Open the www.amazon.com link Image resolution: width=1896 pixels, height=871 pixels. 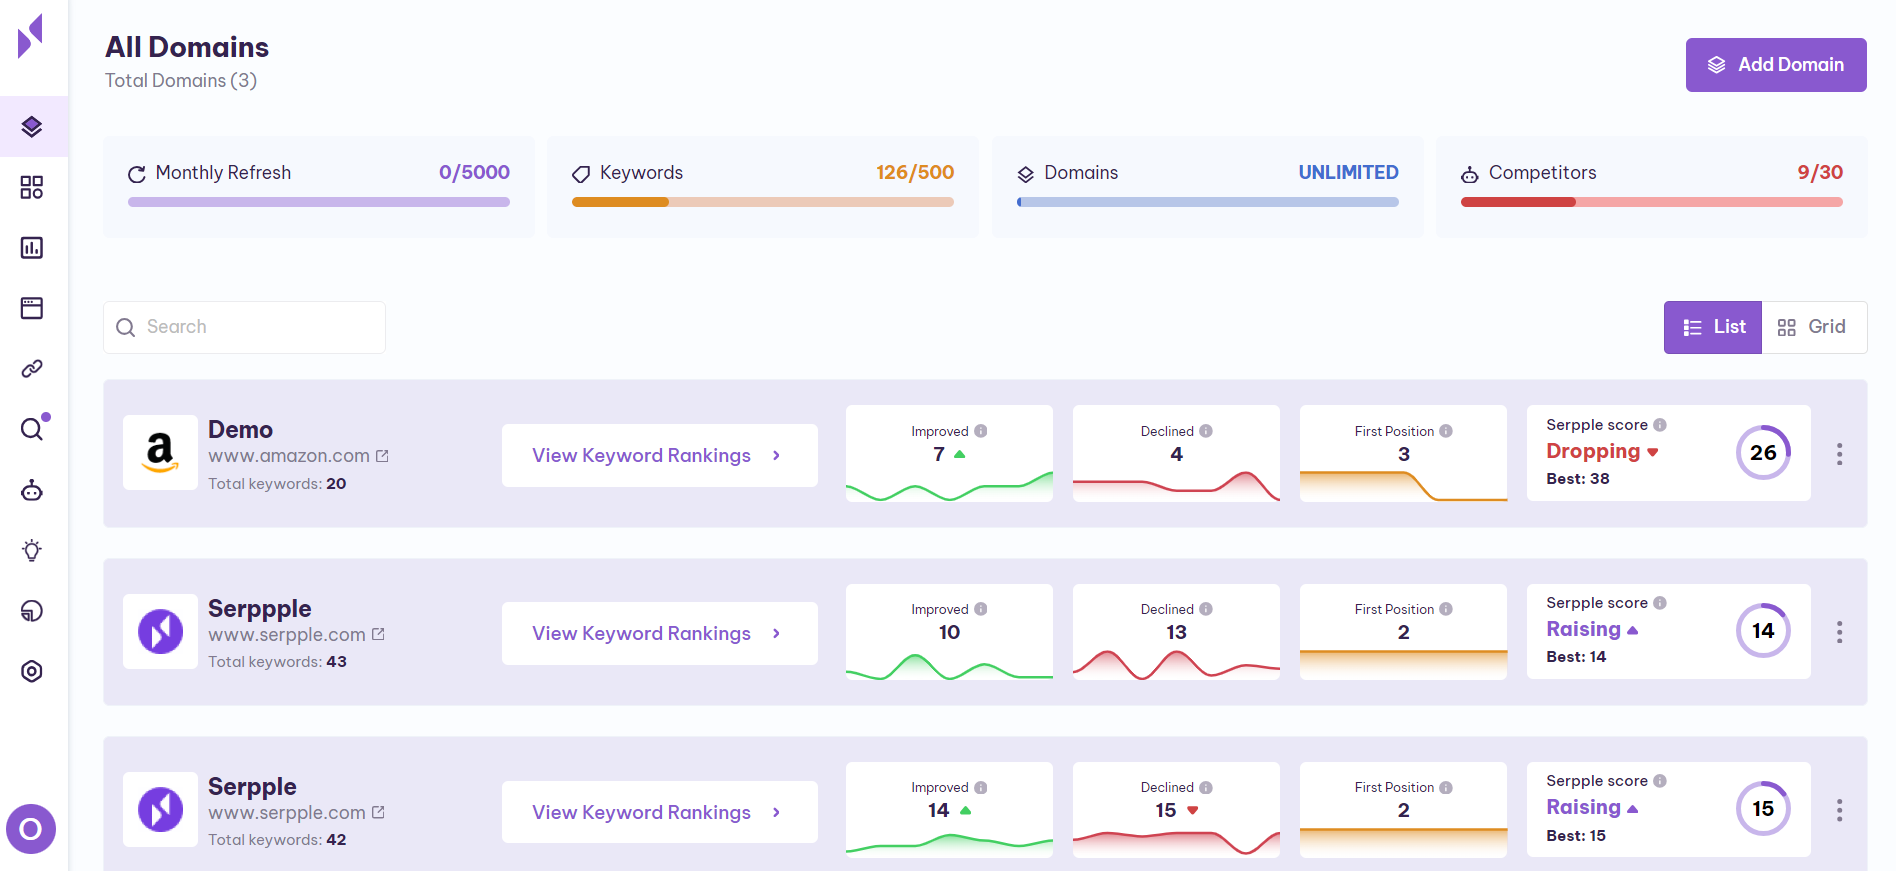point(289,456)
